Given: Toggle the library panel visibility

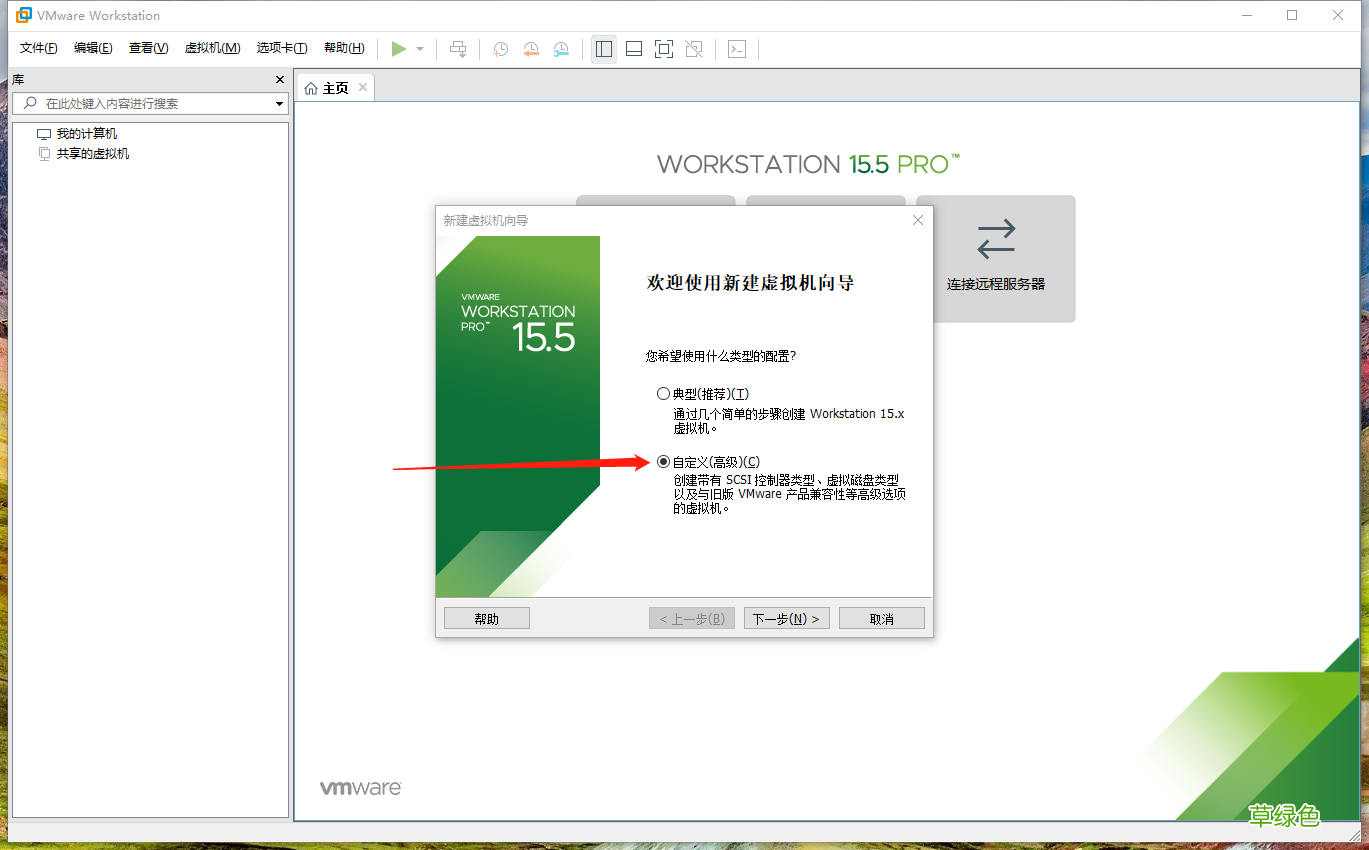Looking at the screenshot, I should 603,48.
